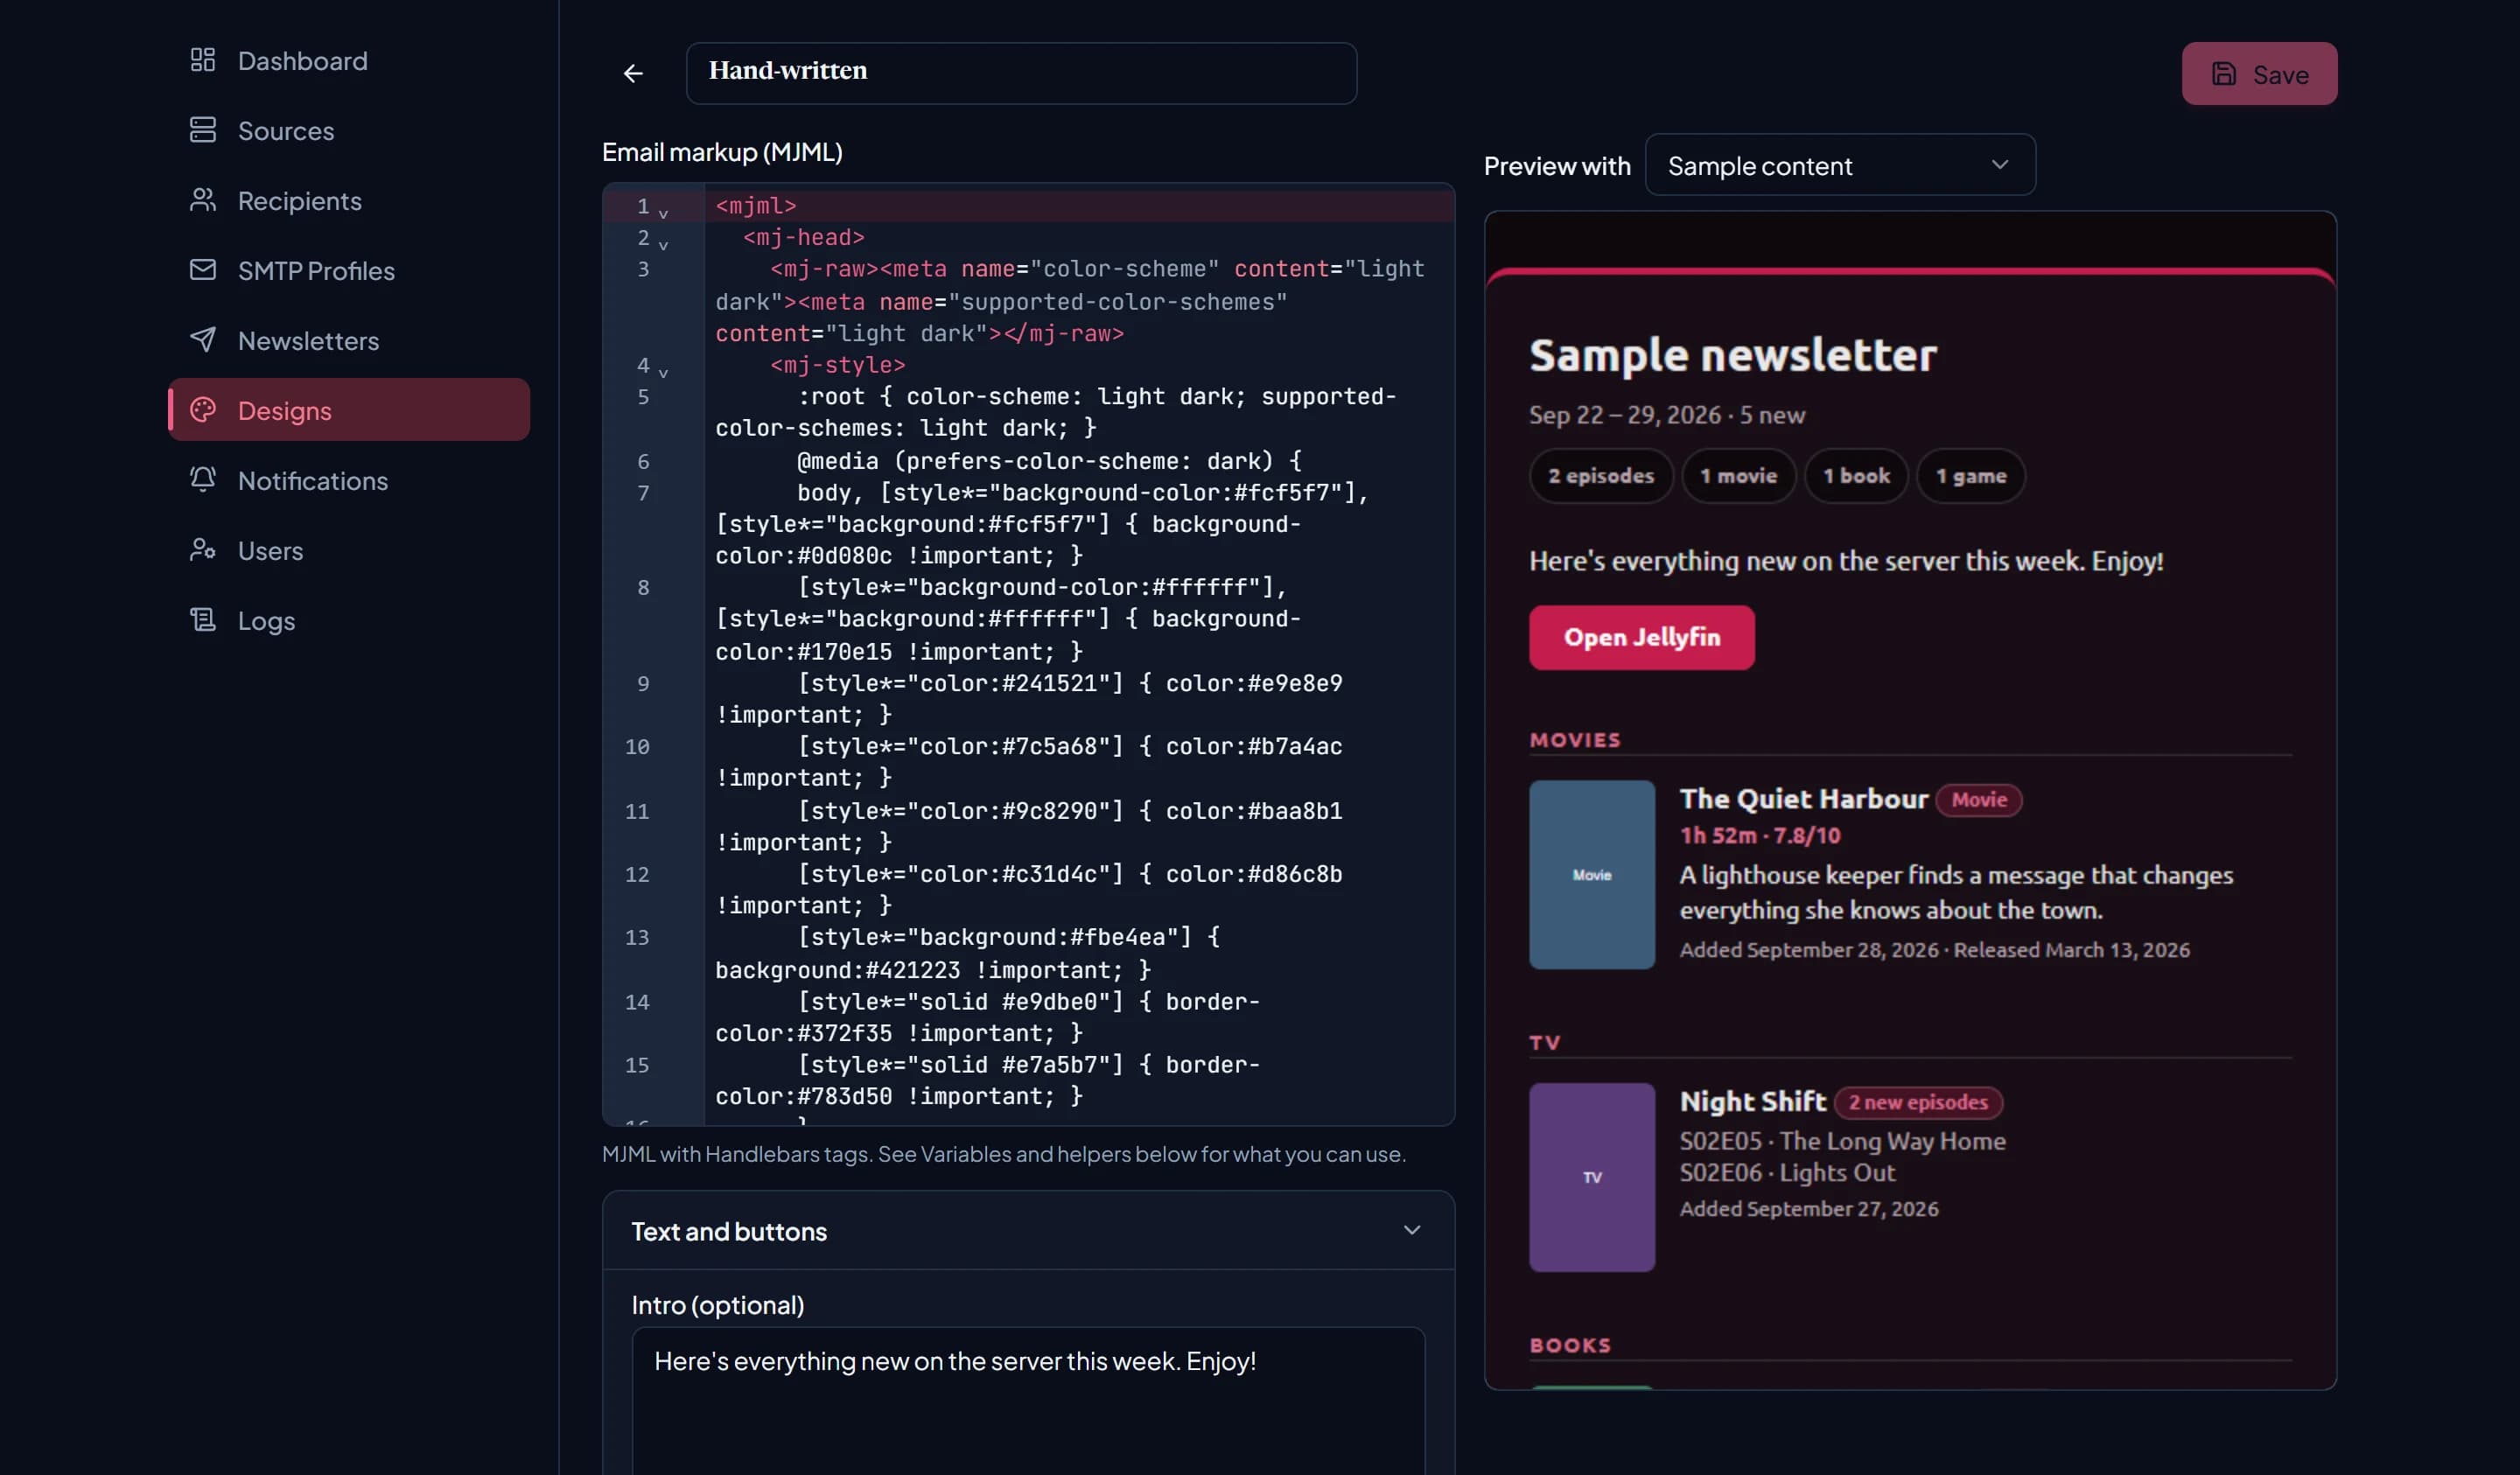
Task: Click the 2 new episodes badge
Action: [x=1917, y=1102]
